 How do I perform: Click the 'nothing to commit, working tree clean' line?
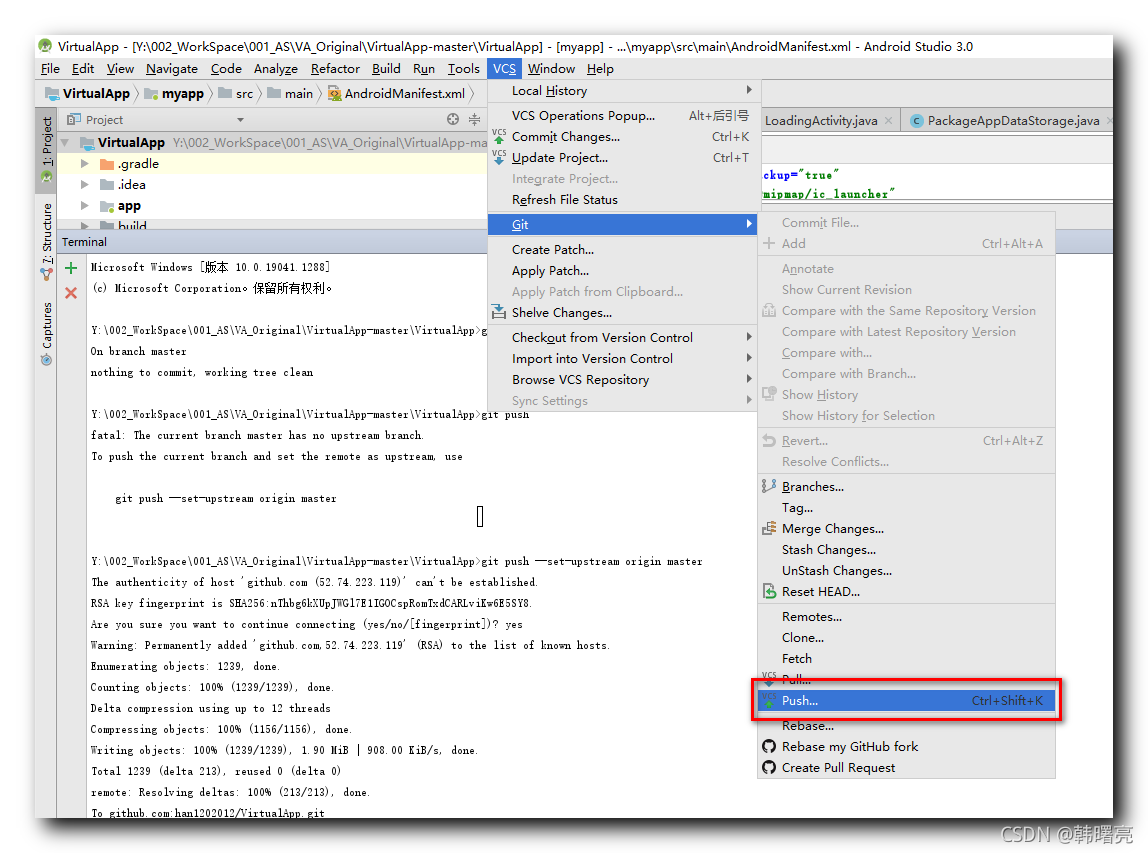(202, 373)
